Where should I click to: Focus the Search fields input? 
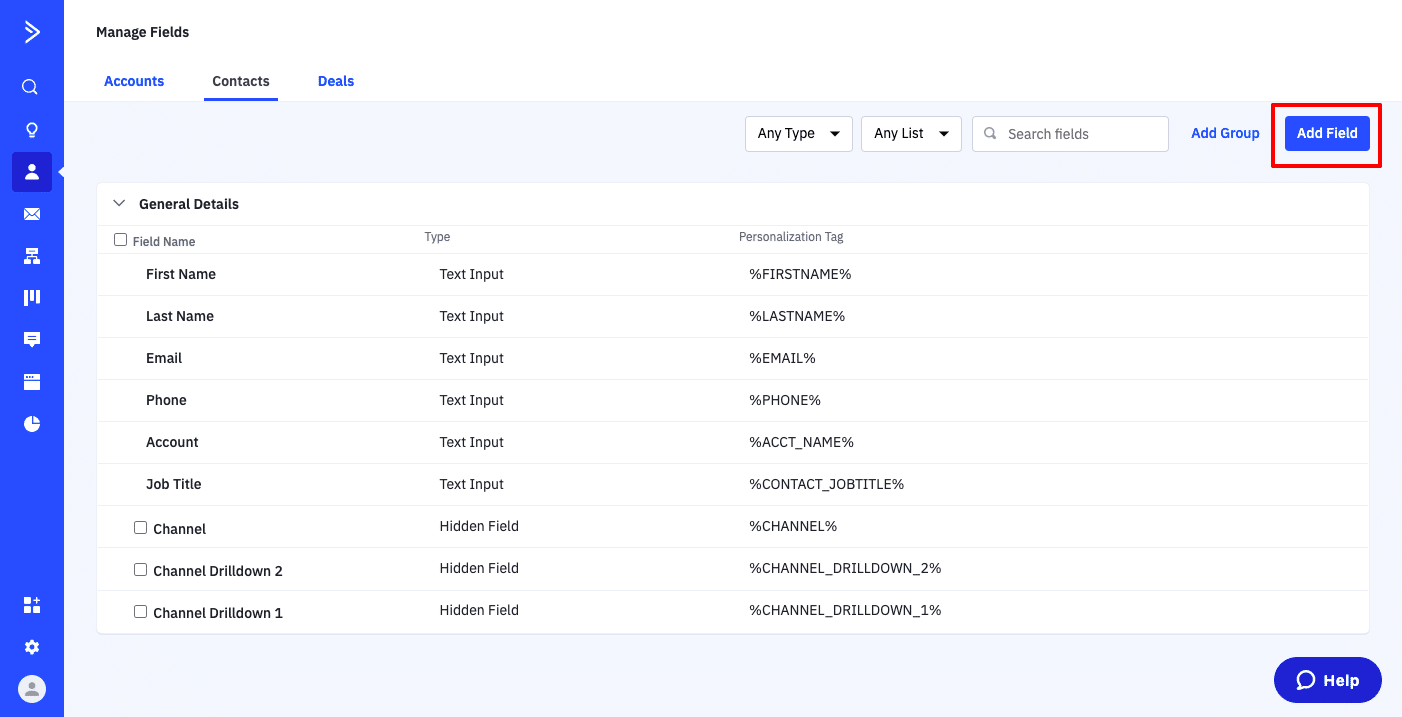click(1070, 134)
